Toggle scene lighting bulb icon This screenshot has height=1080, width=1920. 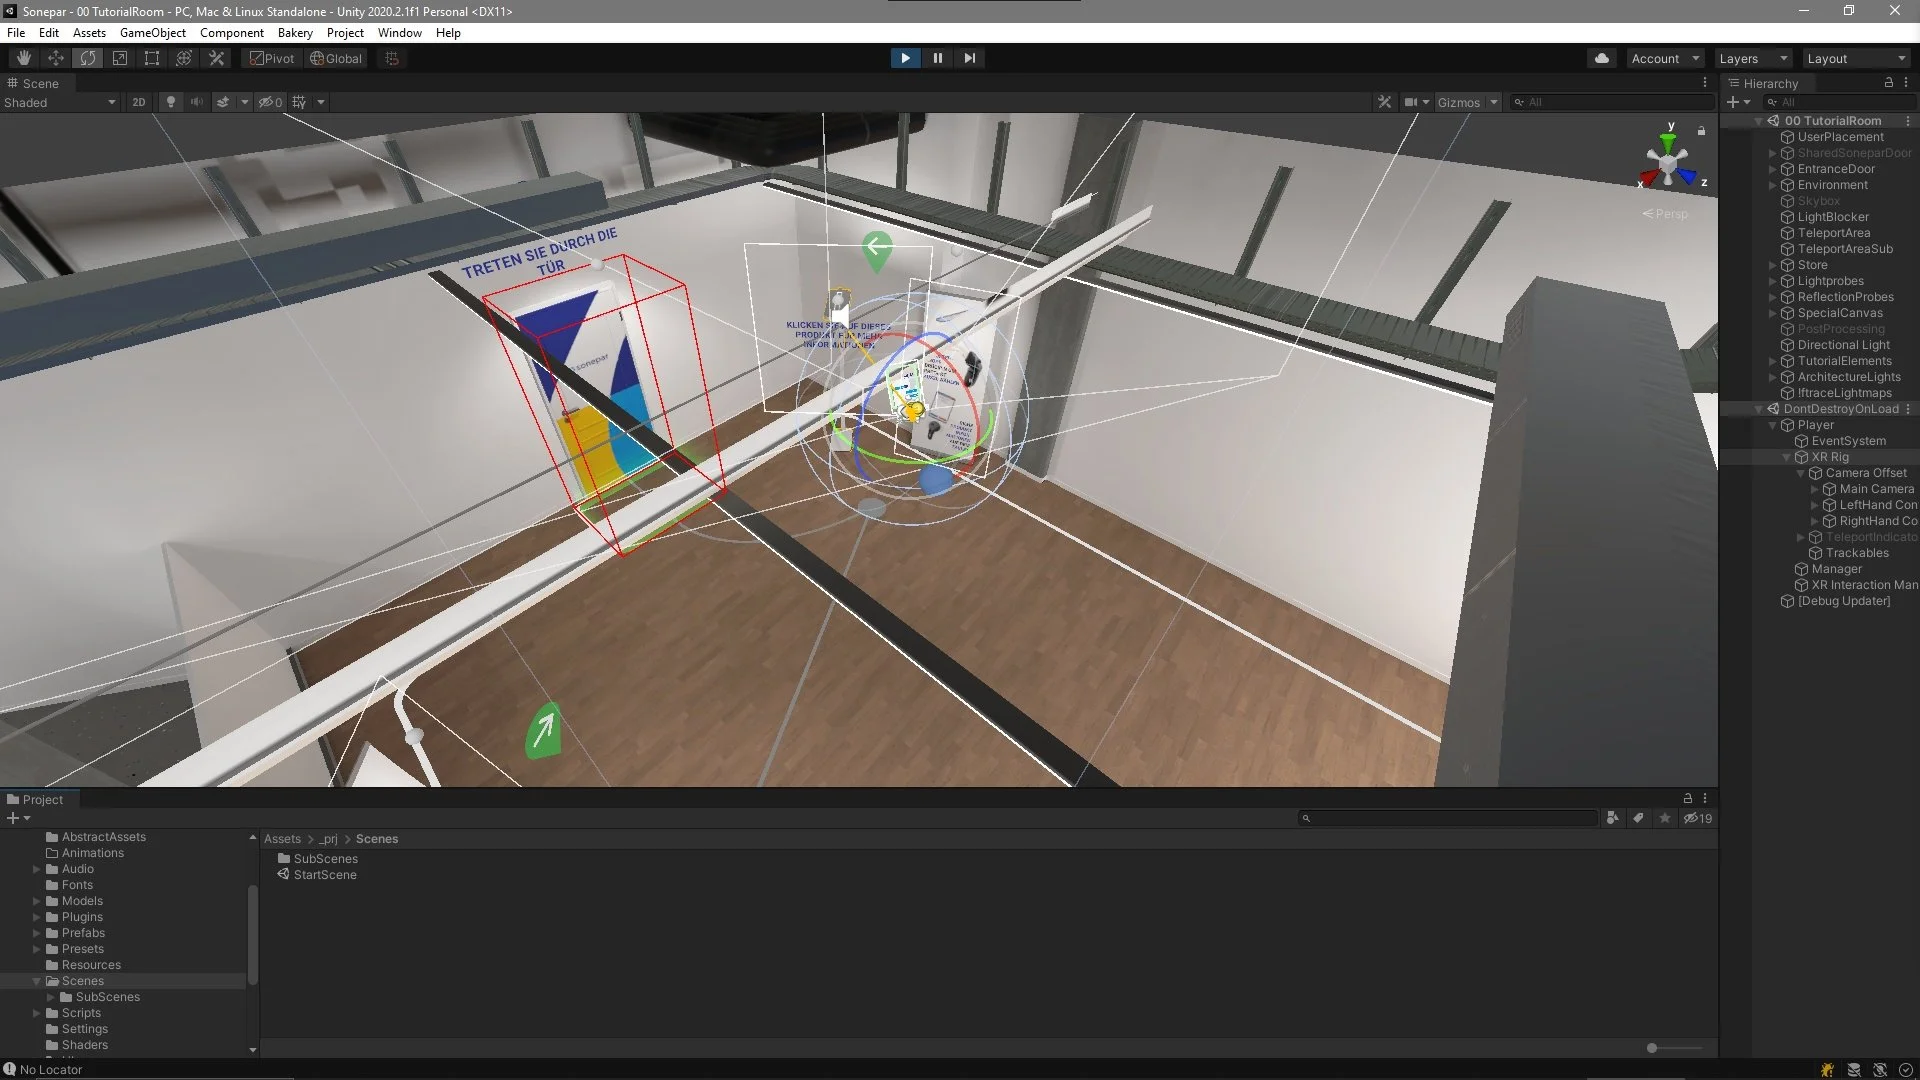(x=171, y=102)
